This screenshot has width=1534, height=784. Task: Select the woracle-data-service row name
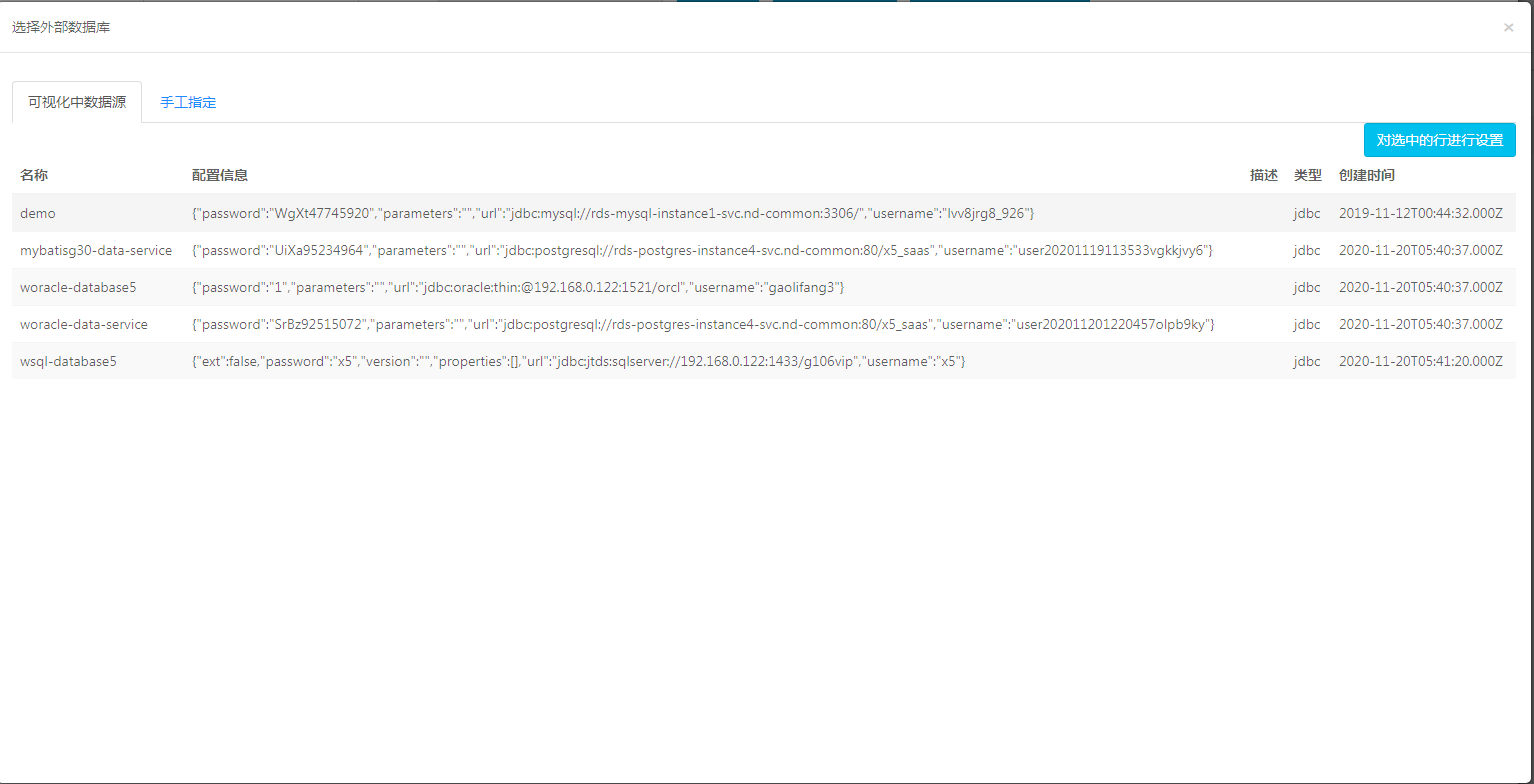pyautogui.click(x=84, y=324)
